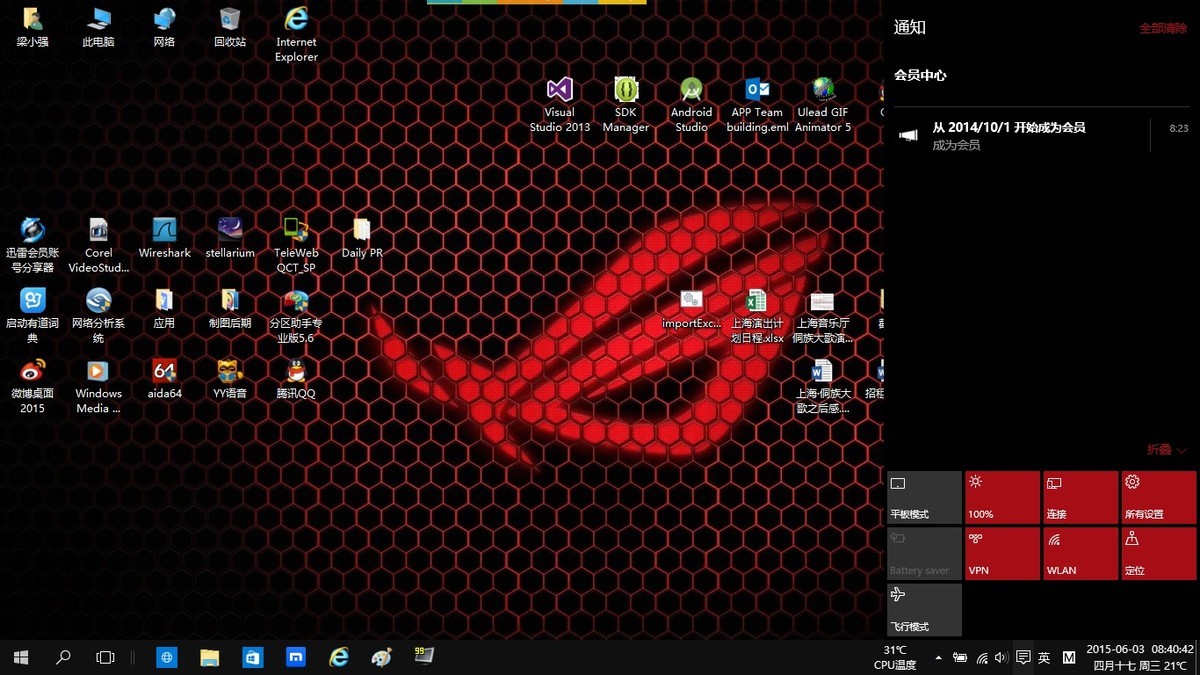This screenshot has width=1200, height=675.
Task: Launch Internet Explorer desktop shortcut
Action: tap(296, 35)
